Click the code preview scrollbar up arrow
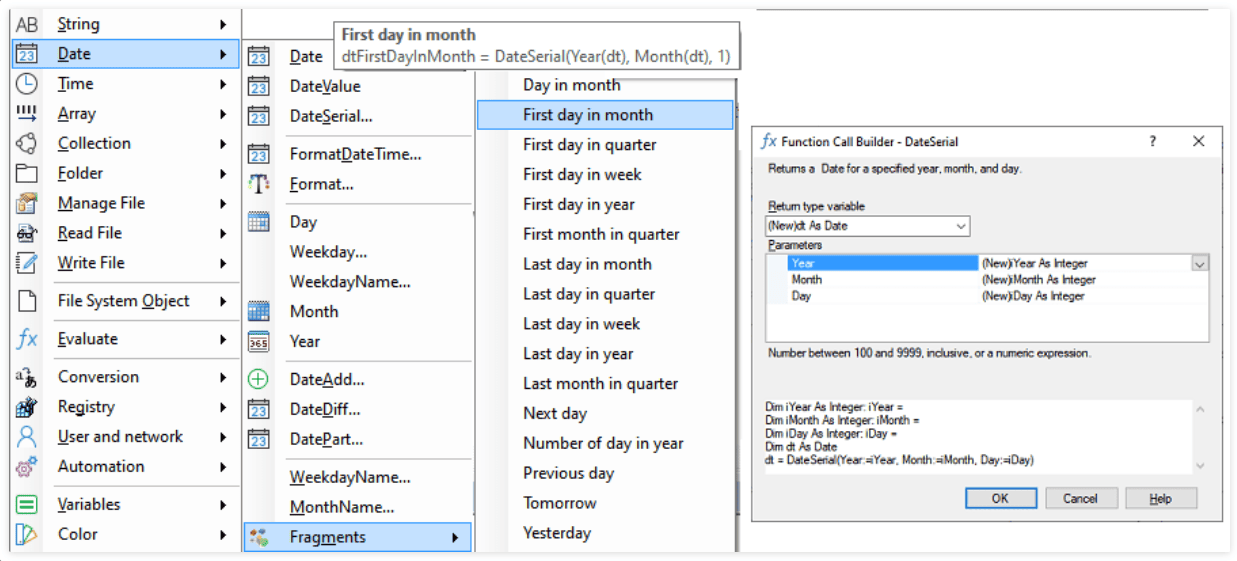Screen dimensions: 1237x561 (x=1200, y=410)
